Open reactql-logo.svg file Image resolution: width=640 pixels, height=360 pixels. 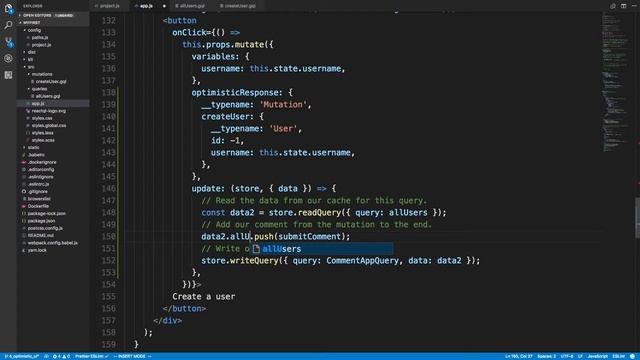tap(49, 111)
